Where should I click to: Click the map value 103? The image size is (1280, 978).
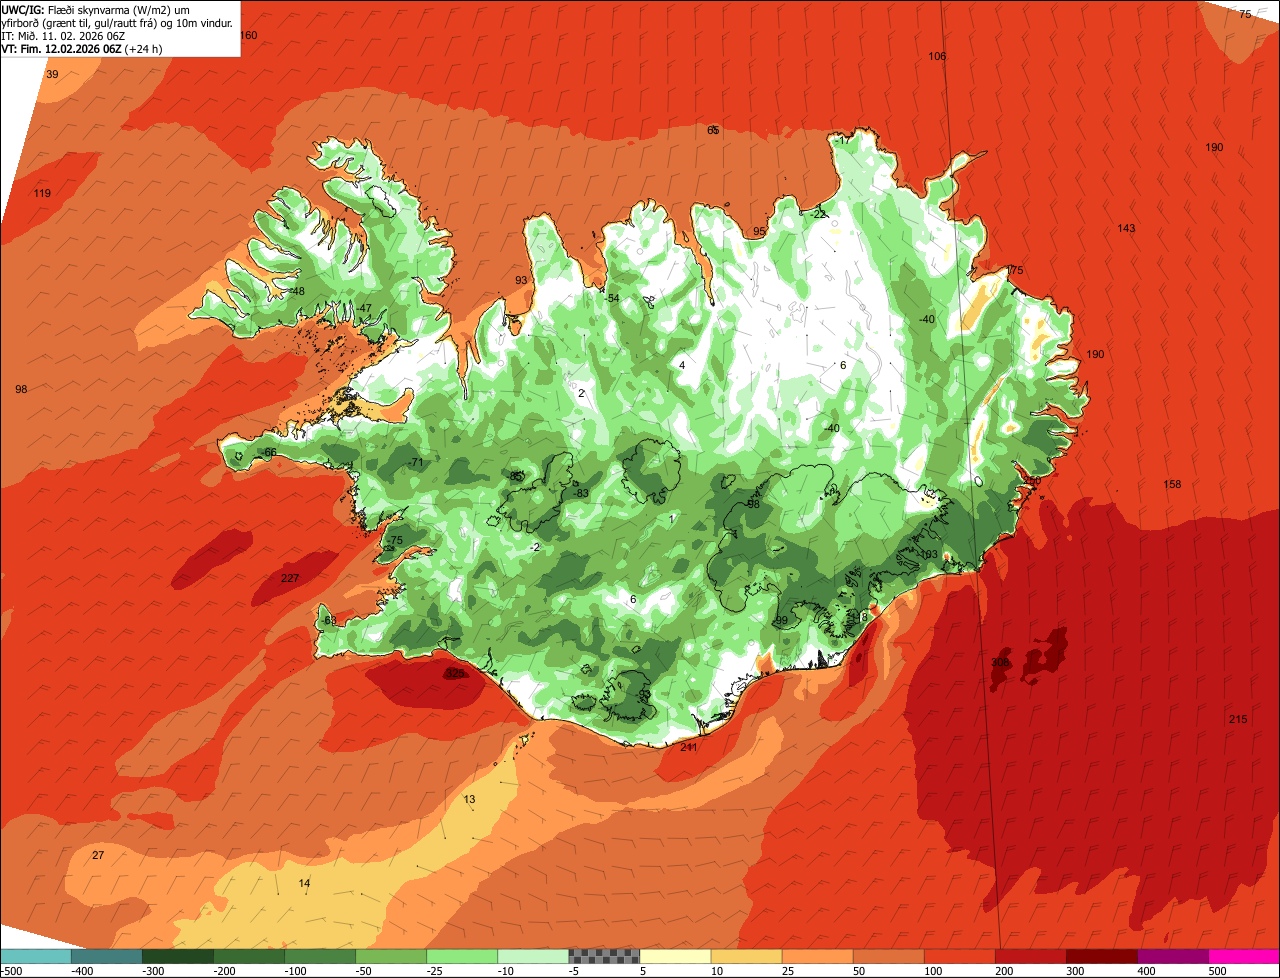(929, 554)
